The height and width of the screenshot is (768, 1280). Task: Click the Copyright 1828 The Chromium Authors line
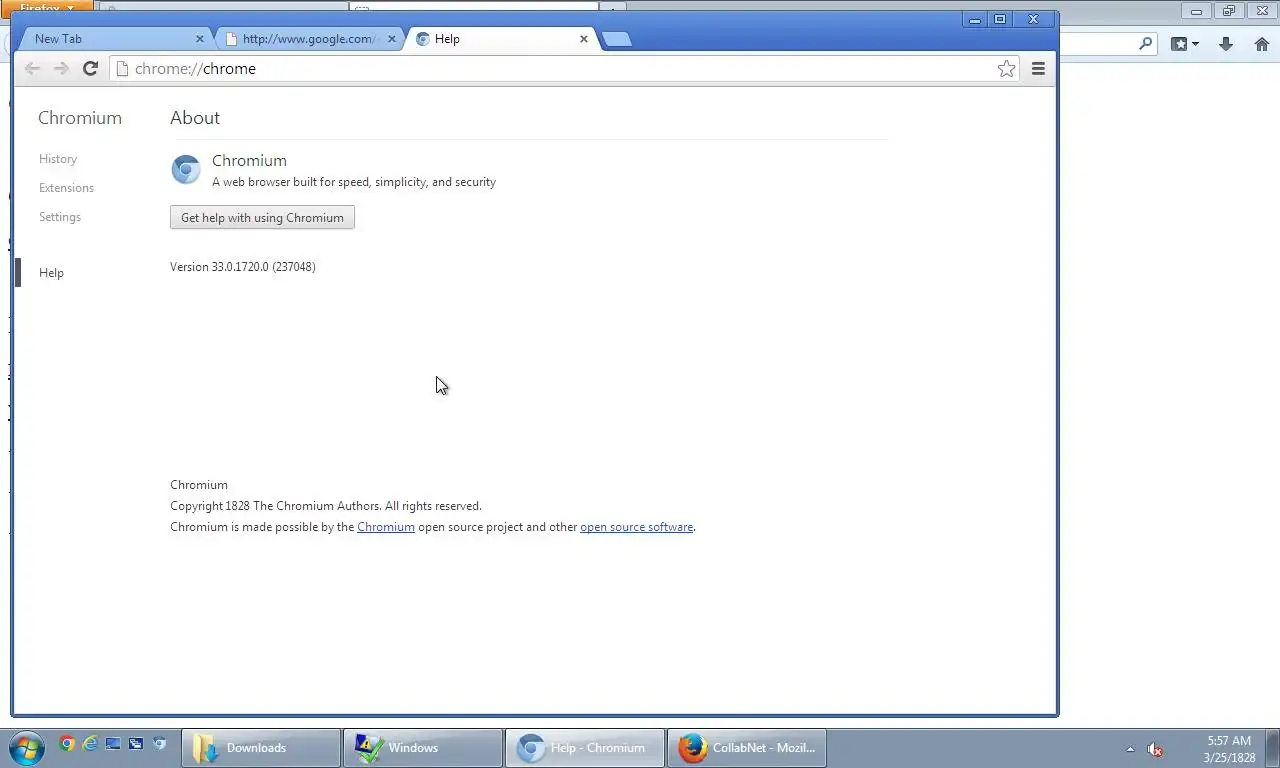tap(326, 506)
